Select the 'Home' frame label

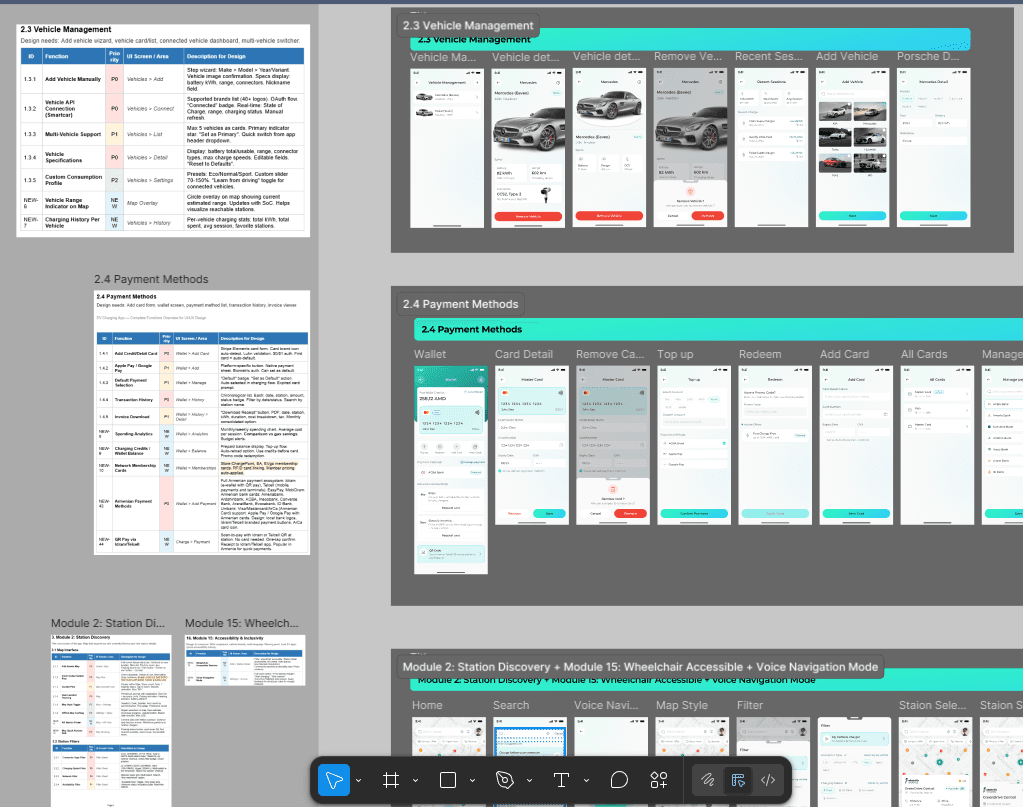coord(427,705)
